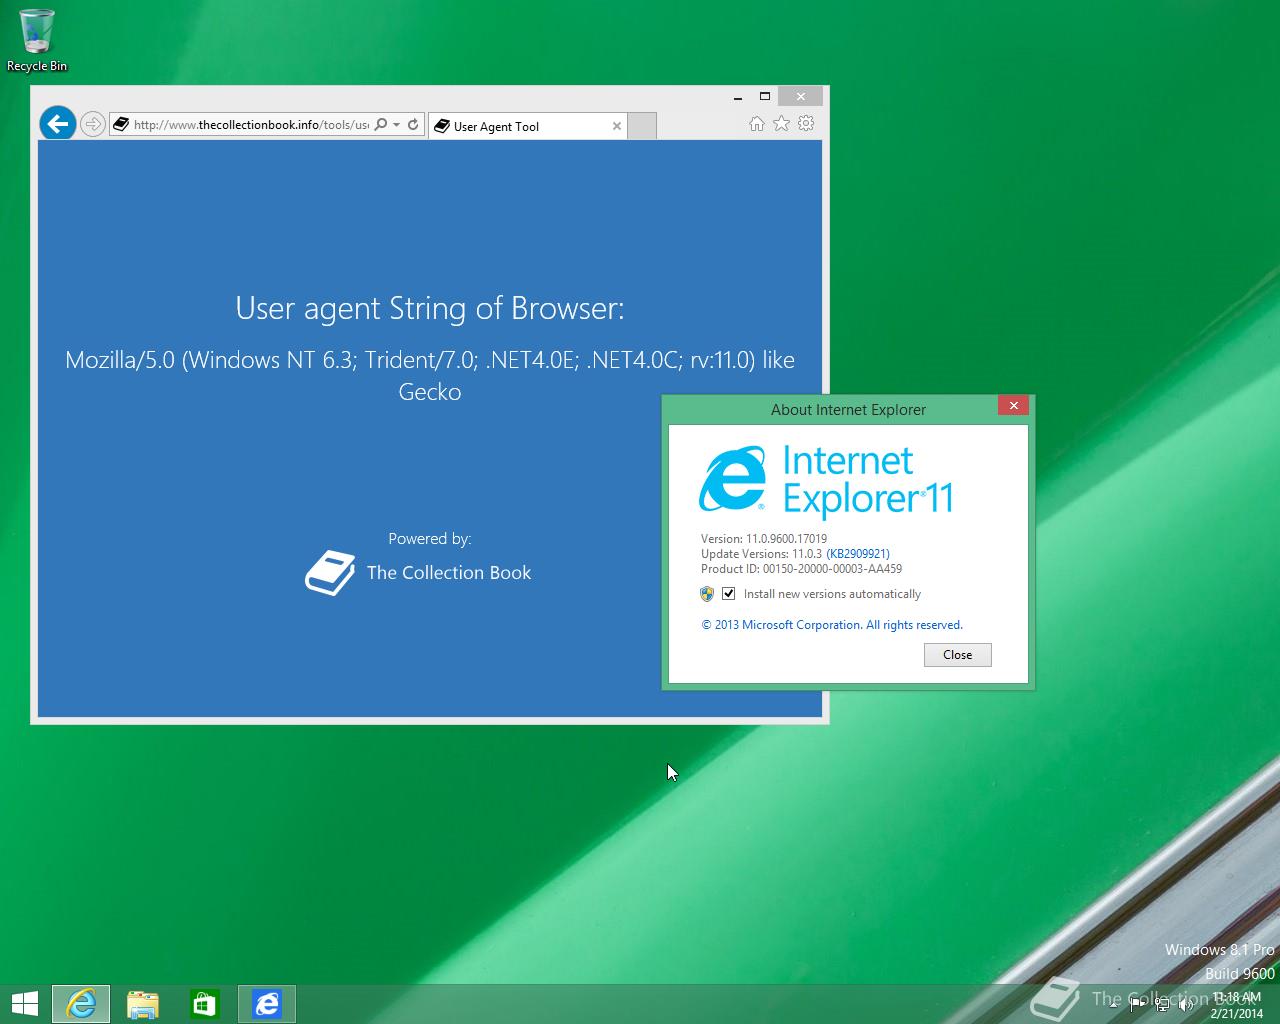Open the Windows Start button
The width and height of the screenshot is (1280, 1024).
(x=24, y=1004)
